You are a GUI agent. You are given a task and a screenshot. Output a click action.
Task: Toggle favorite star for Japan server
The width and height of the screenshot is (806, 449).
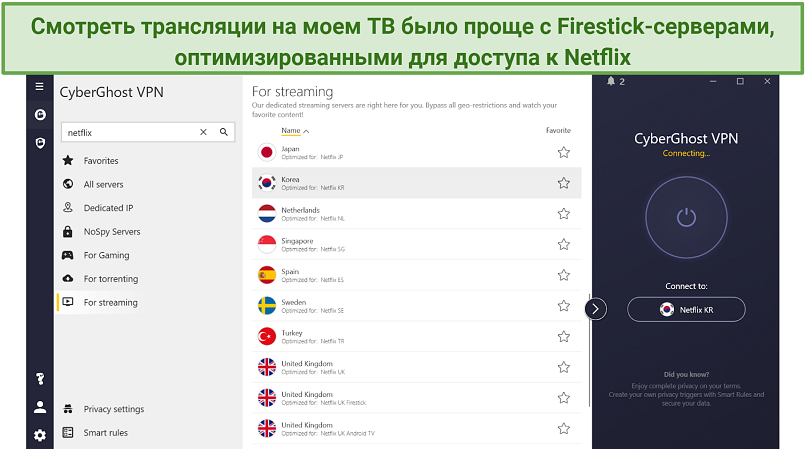[x=564, y=152]
